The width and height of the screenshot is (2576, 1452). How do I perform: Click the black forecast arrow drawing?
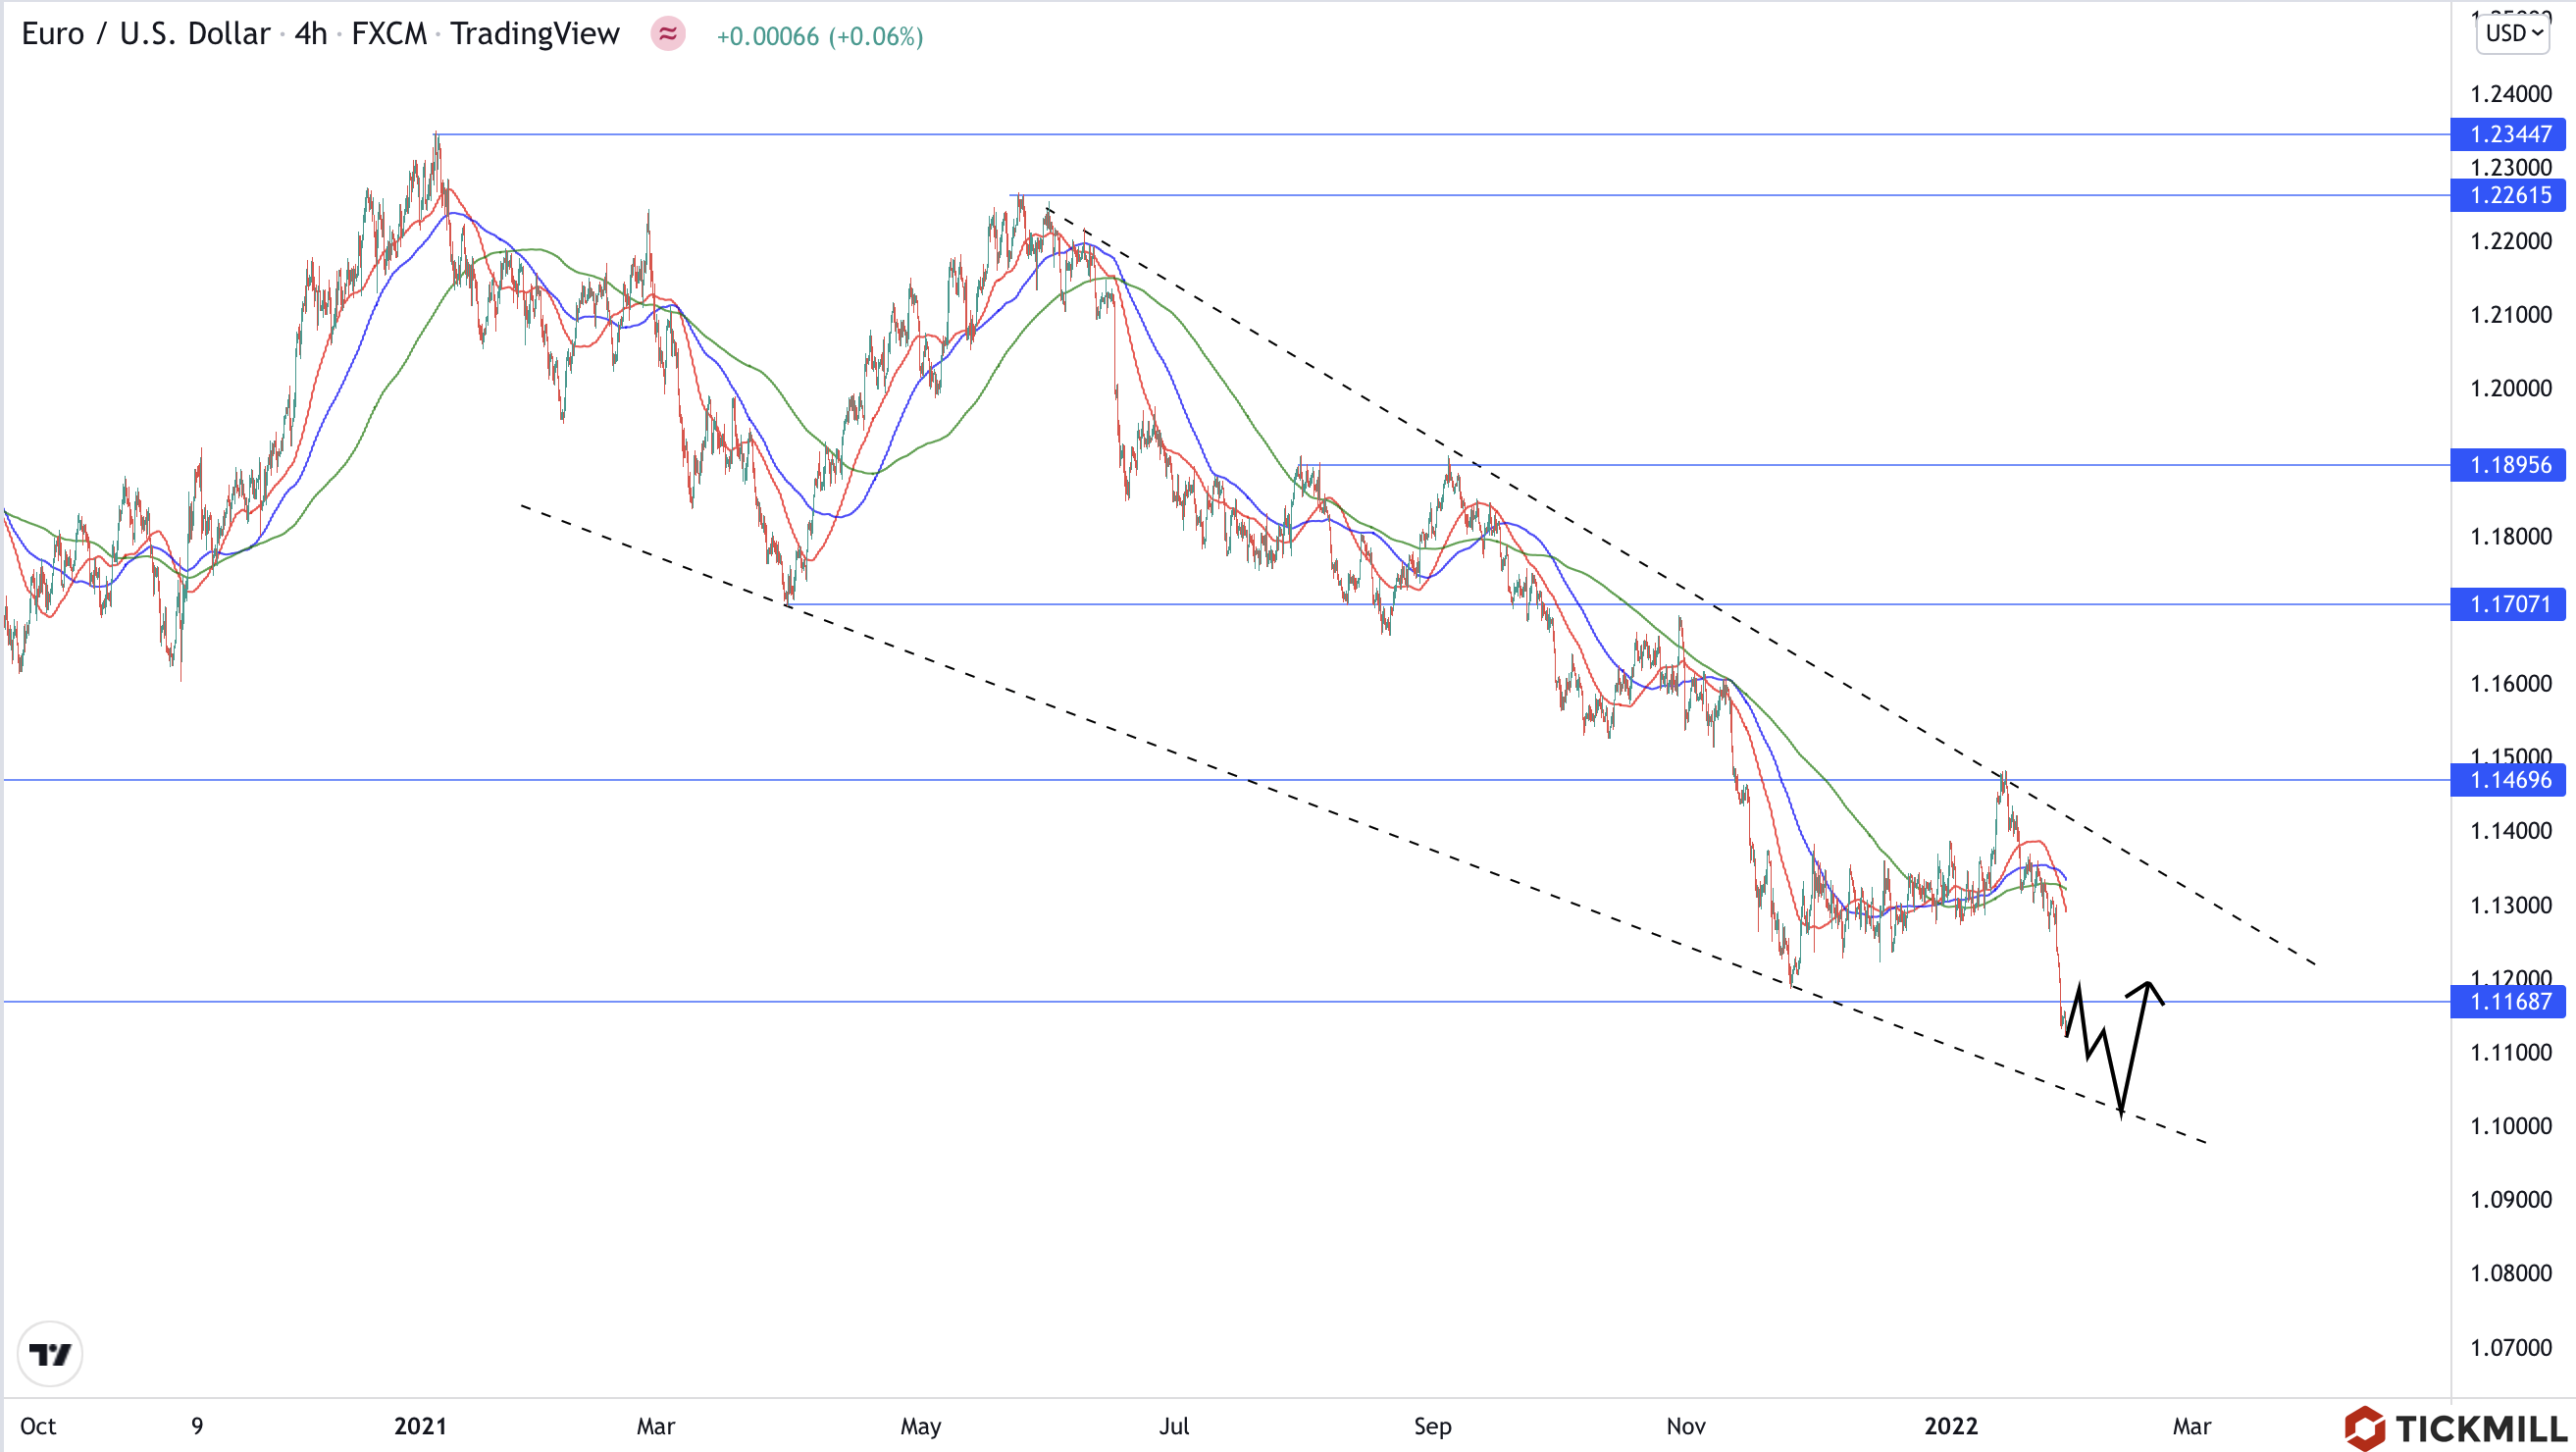[x=2135, y=1043]
